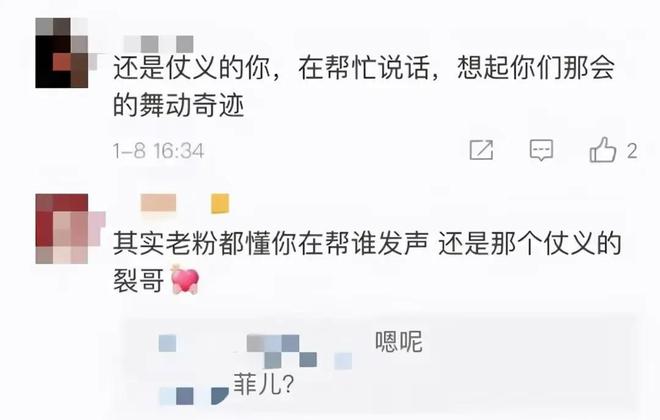Click the yellow badge next to second username
This screenshot has width=660, height=420.
[x=220, y=203]
